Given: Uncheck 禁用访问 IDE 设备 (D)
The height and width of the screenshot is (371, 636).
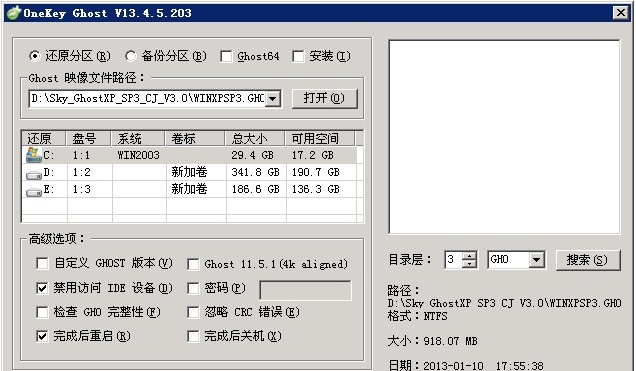Looking at the screenshot, I should [x=42, y=288].
